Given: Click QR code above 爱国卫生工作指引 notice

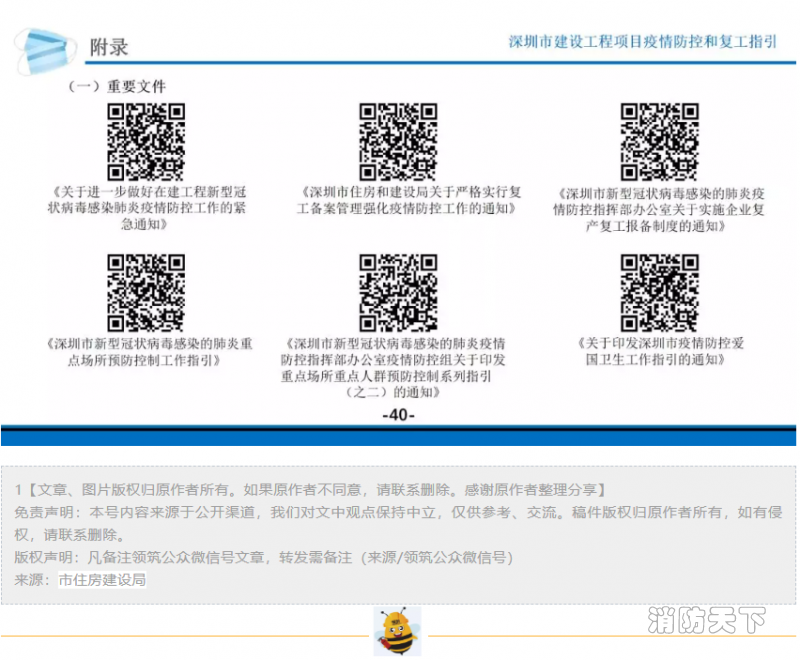Looking at the screenshot, I should point(659,293).
